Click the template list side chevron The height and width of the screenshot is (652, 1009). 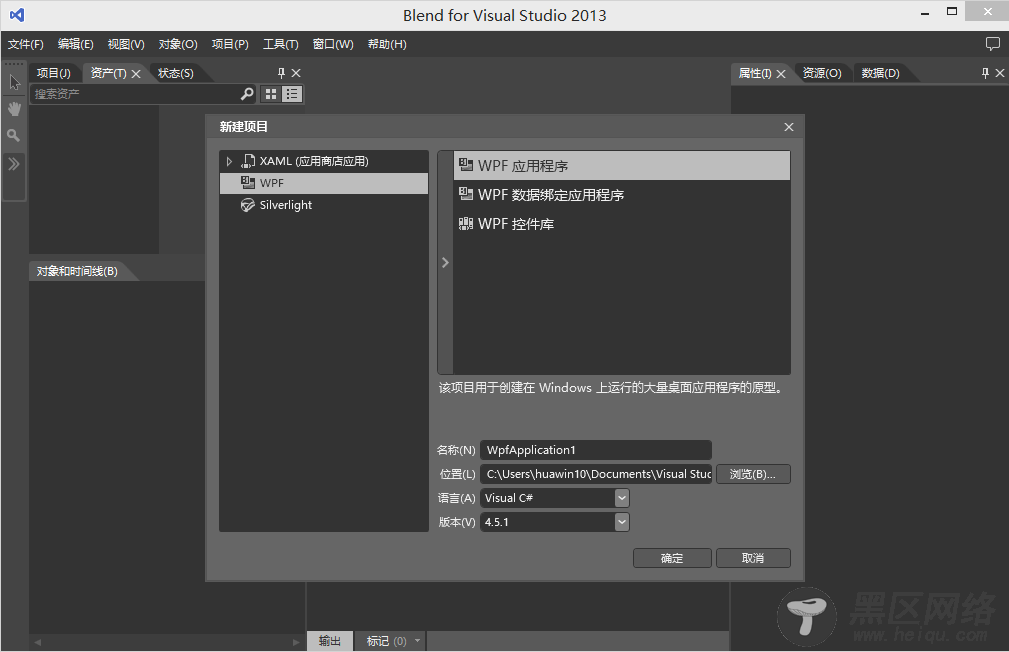click(x=445, y=263)
